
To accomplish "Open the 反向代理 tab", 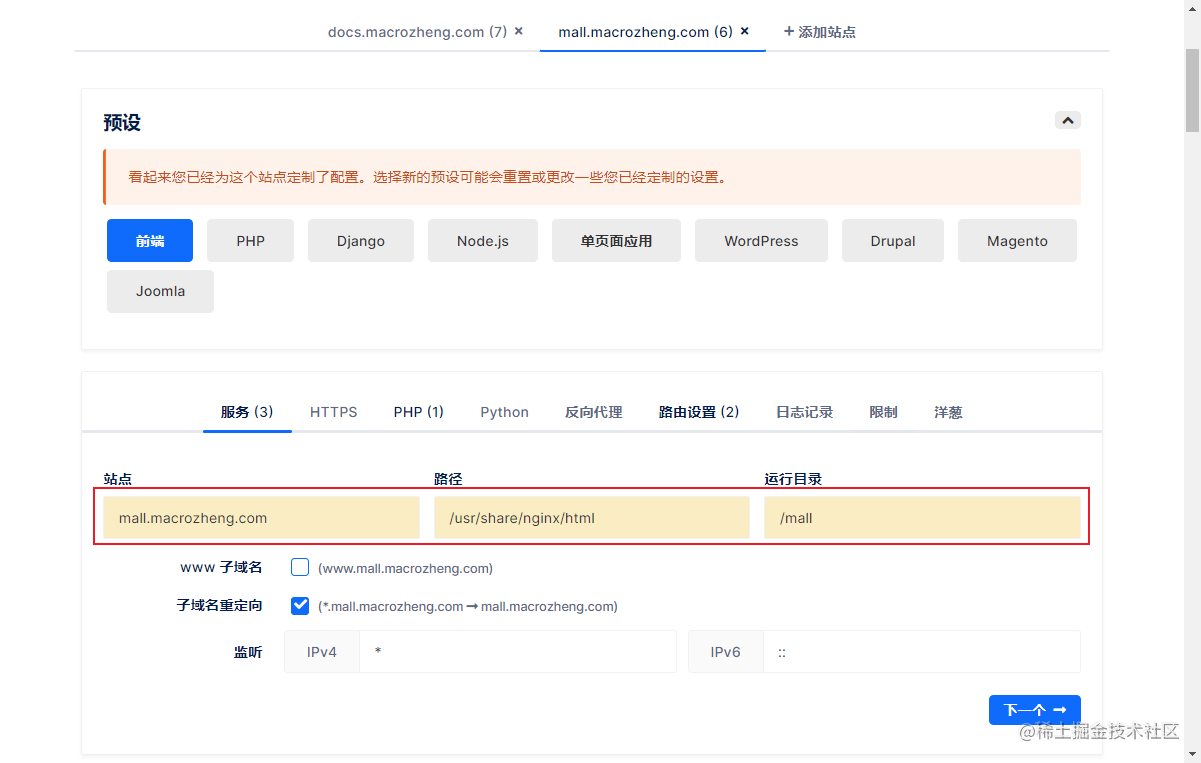I will (593, 412).
